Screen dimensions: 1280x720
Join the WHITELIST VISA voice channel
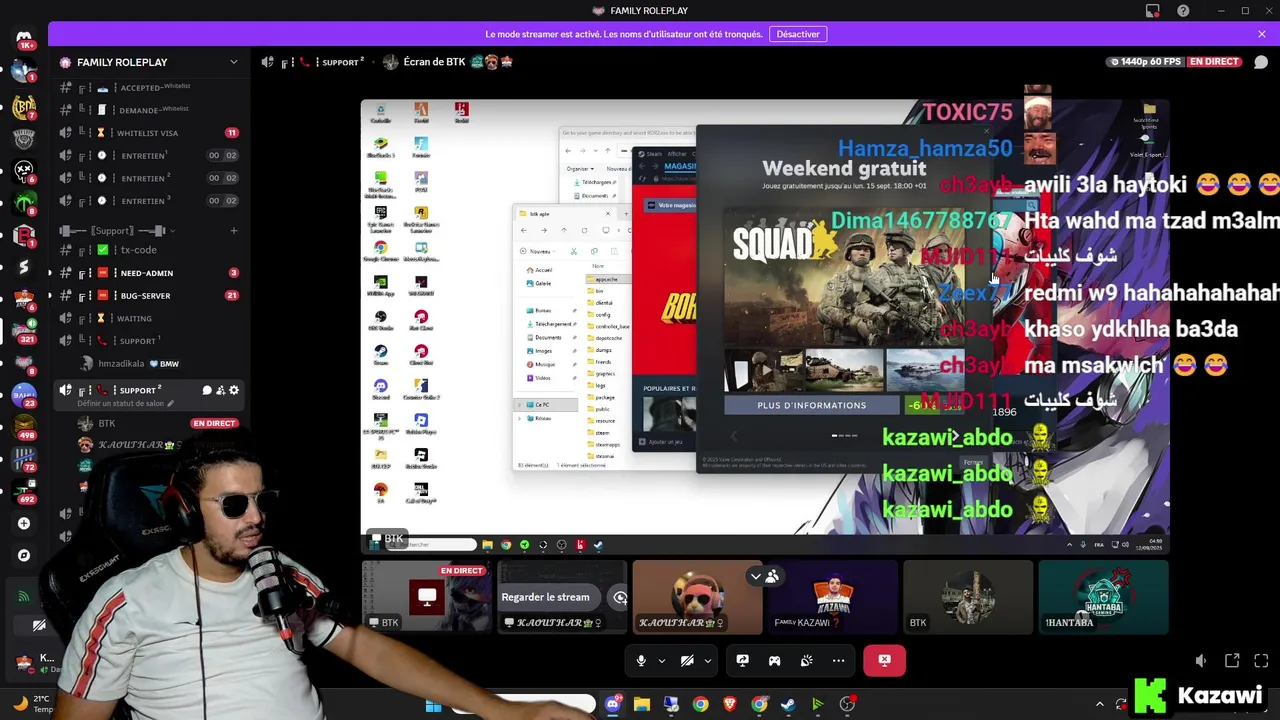[x=150, y=133]
